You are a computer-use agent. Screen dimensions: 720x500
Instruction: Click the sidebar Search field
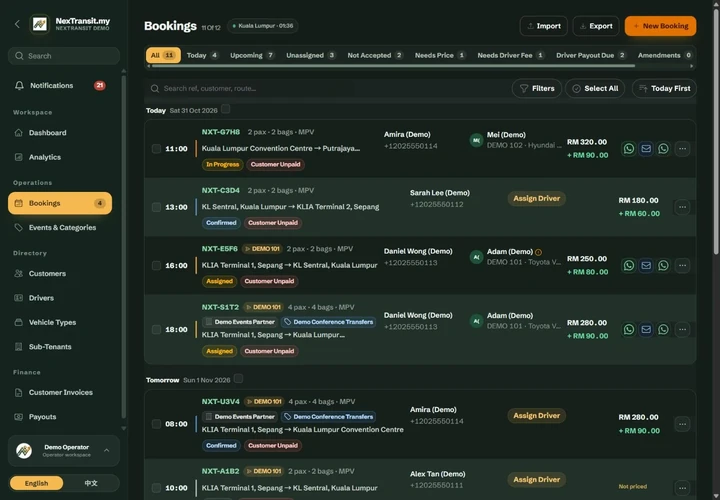(64, 56)
